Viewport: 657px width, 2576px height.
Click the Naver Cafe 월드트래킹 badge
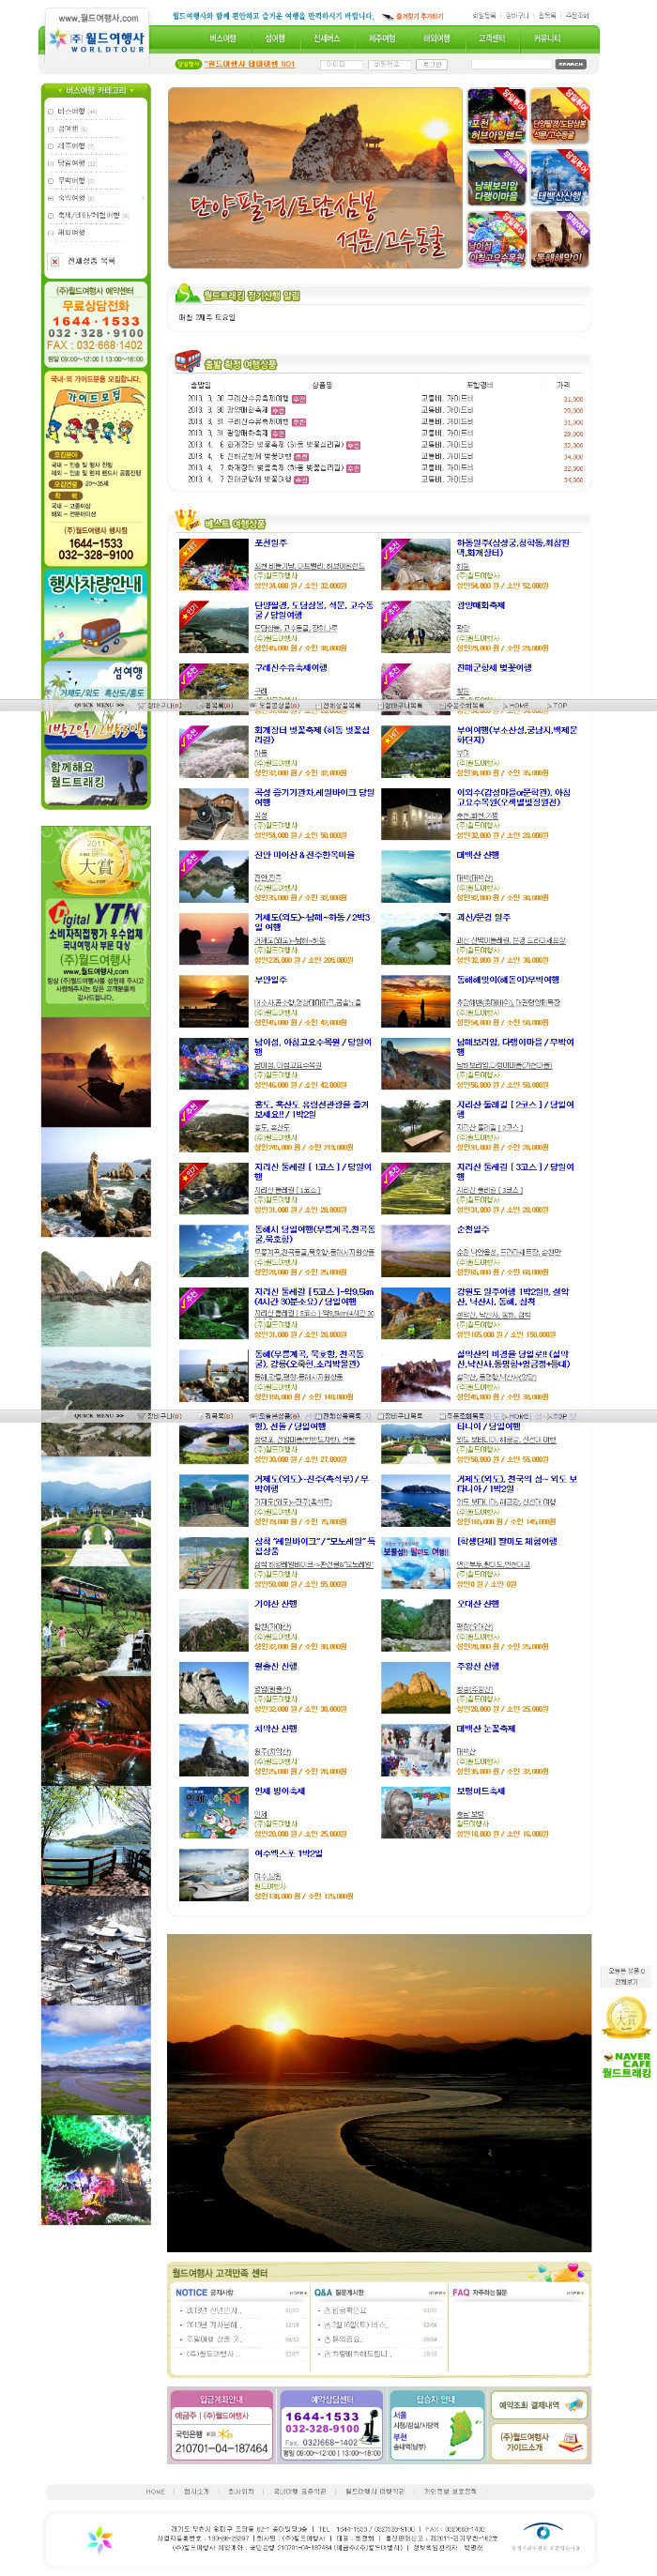coord(626,2065)
